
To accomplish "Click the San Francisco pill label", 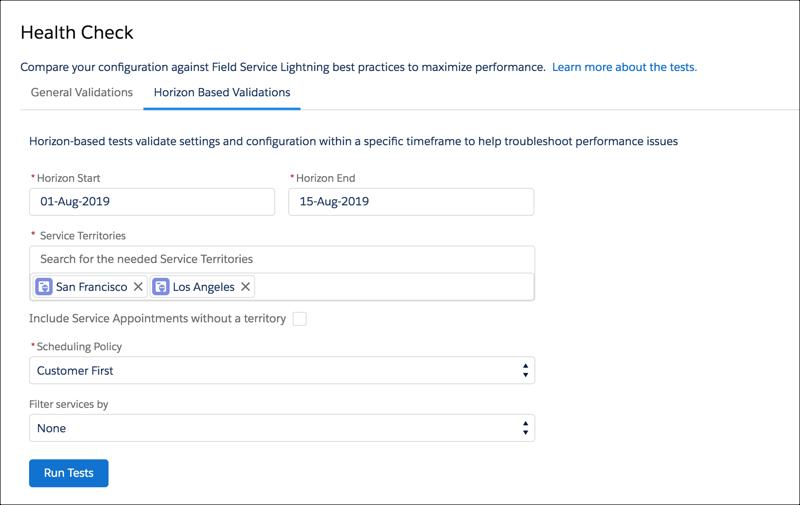I will 91,287.
